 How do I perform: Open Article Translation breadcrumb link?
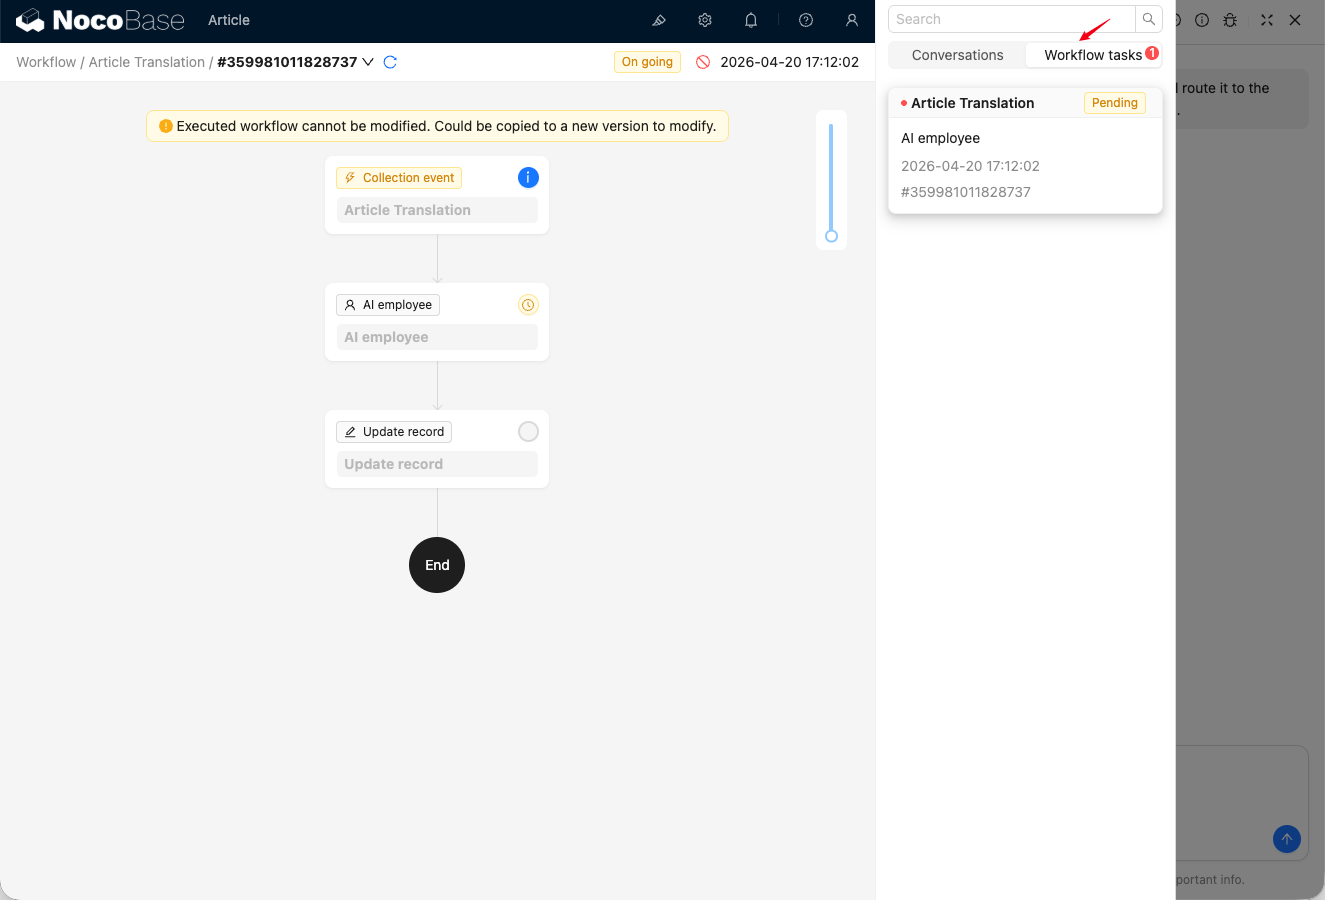click(x=147, y=62)
